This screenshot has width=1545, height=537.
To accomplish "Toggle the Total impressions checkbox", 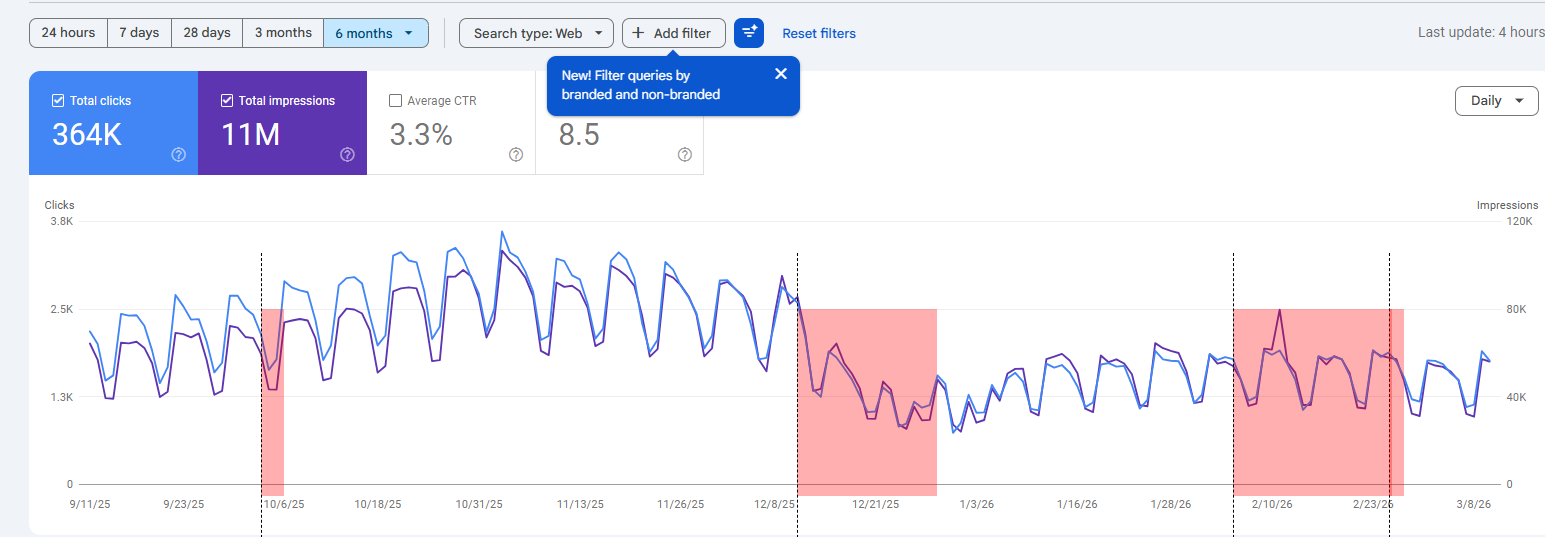I will (227, 101).
